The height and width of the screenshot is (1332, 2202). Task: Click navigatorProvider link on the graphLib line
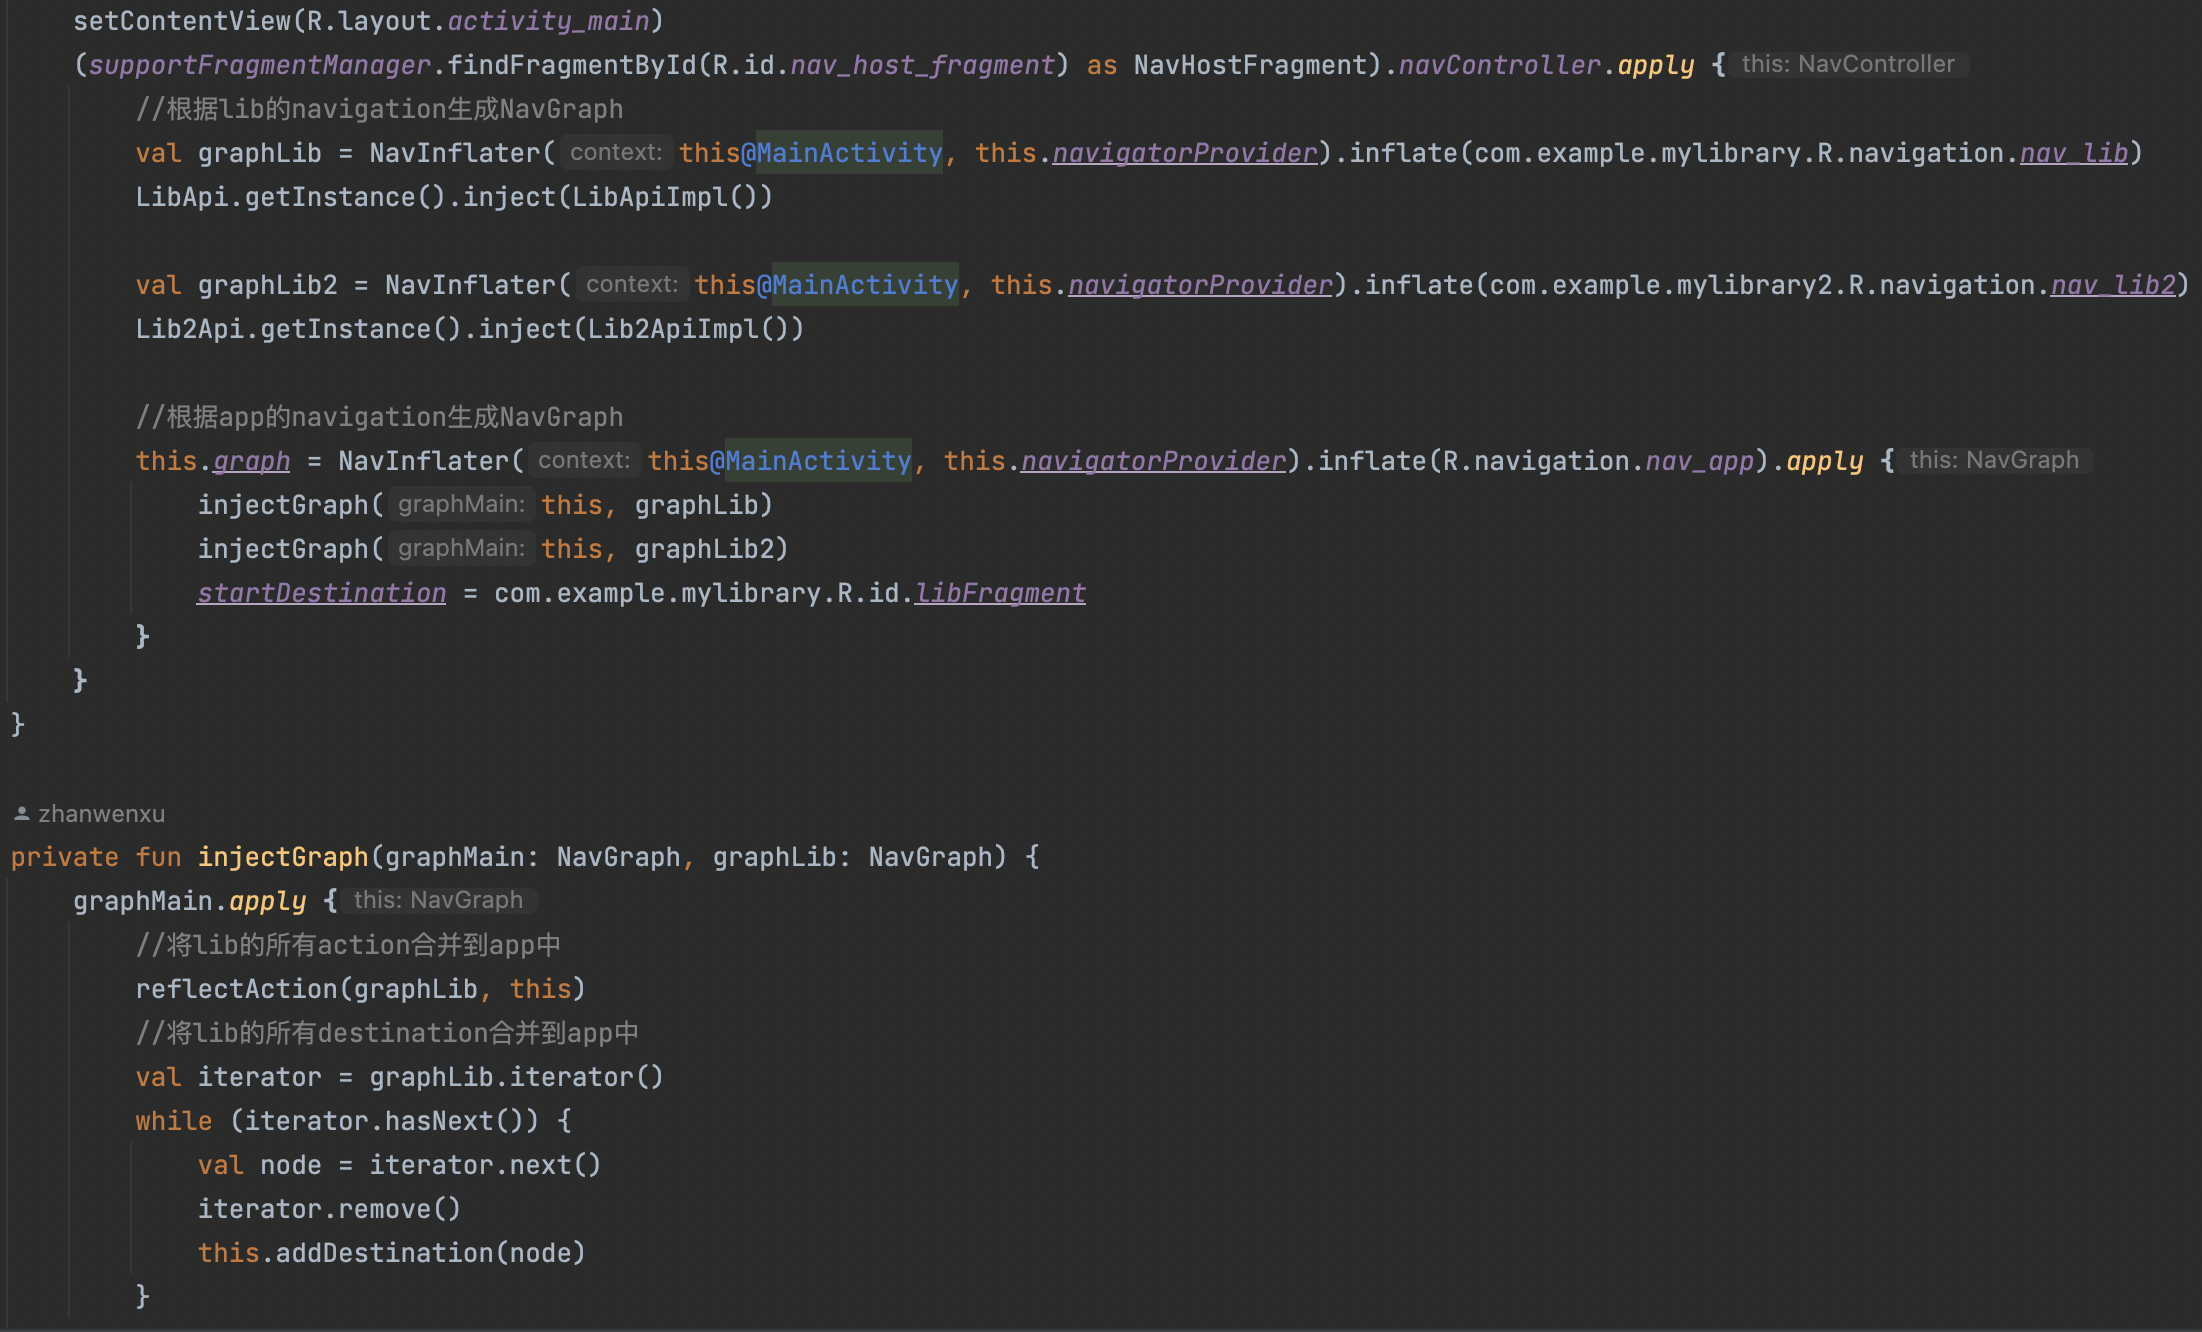pyautogui.click(x=1184, y=152)
